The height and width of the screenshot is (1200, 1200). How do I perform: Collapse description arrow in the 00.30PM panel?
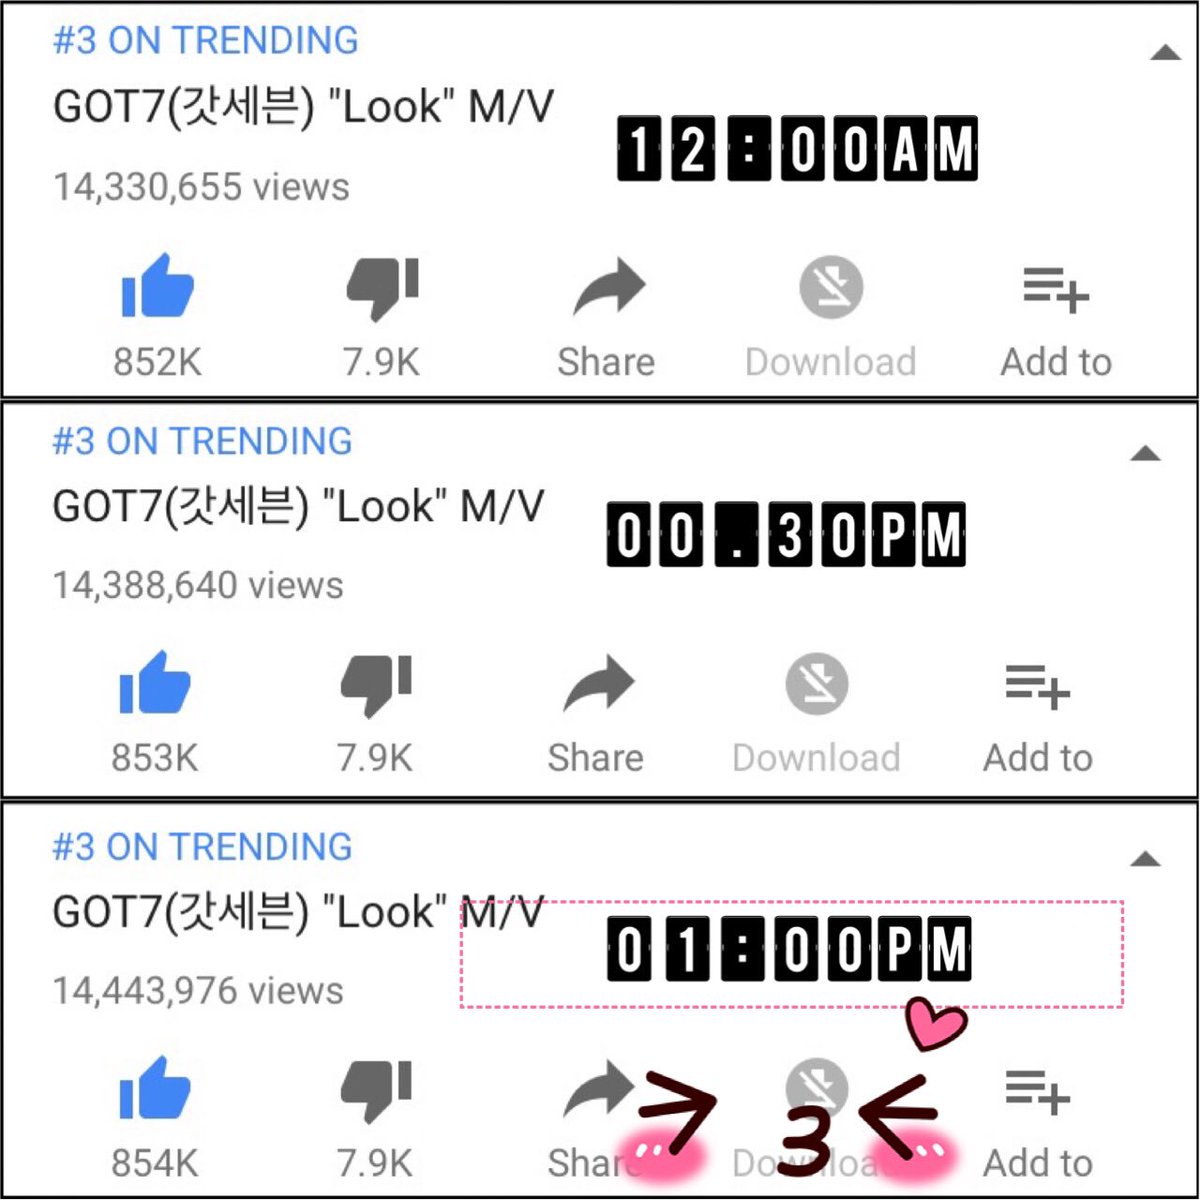click(1145, 454)
